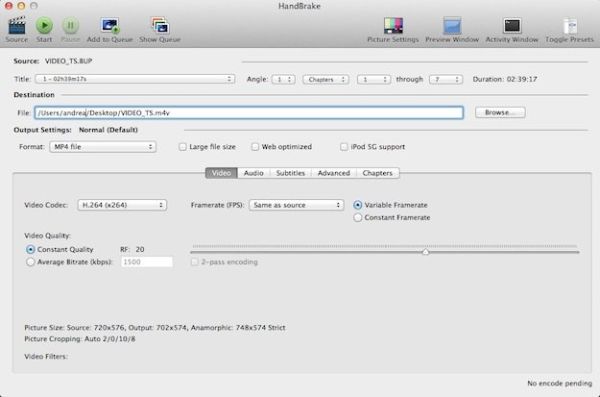The height and width of the screenshot is (397, 600).
Task: Click the RF: 20 value text
Action: click(132, 250)
